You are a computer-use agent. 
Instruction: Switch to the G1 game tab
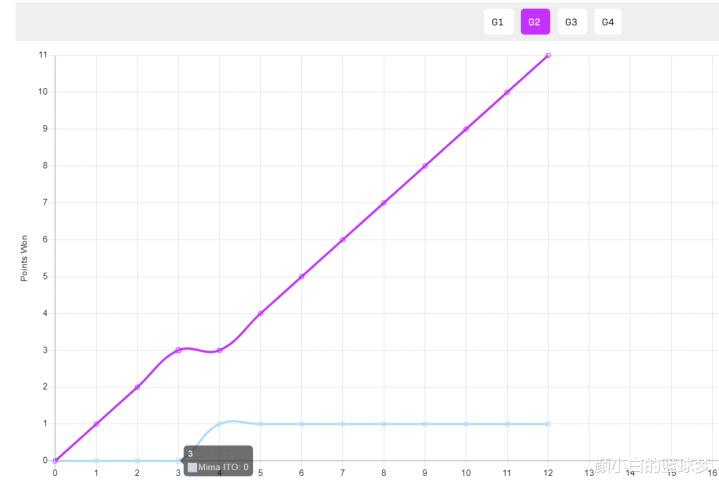pos(498,22)
